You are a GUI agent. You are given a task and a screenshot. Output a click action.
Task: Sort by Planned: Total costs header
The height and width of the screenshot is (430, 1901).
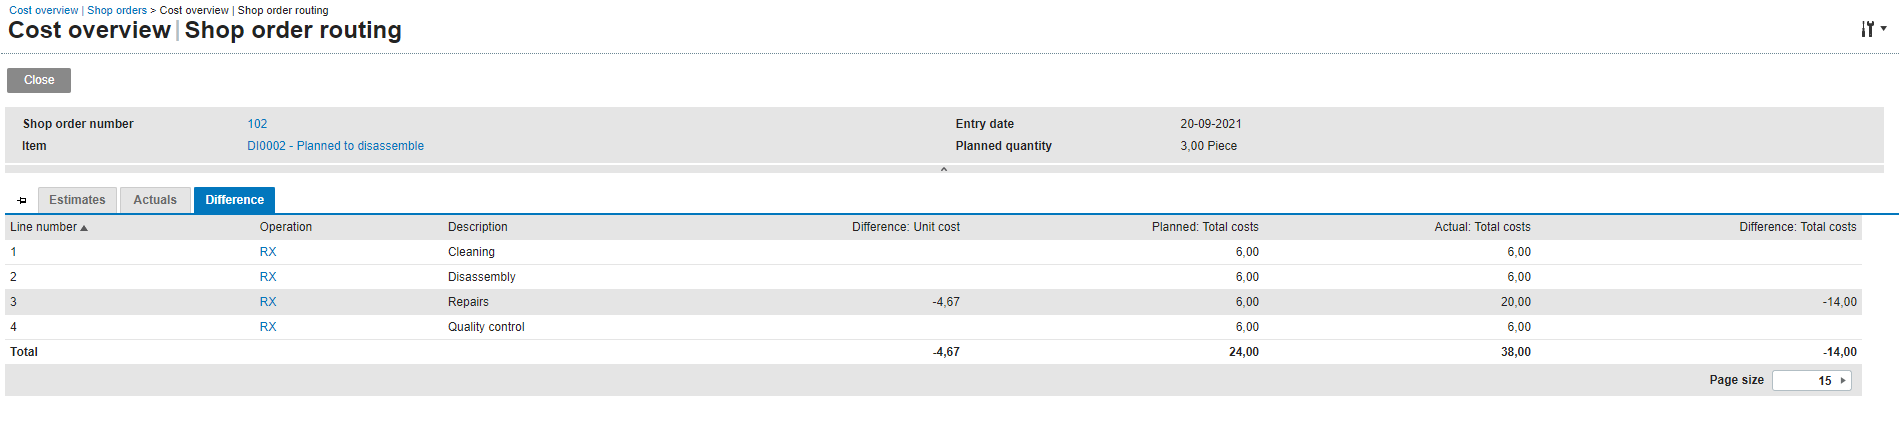tap(1204, 227)
